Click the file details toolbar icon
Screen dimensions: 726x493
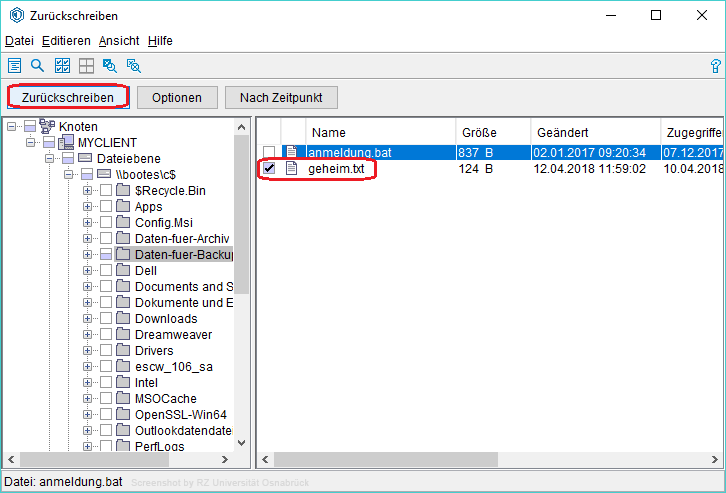click(15, 66)
